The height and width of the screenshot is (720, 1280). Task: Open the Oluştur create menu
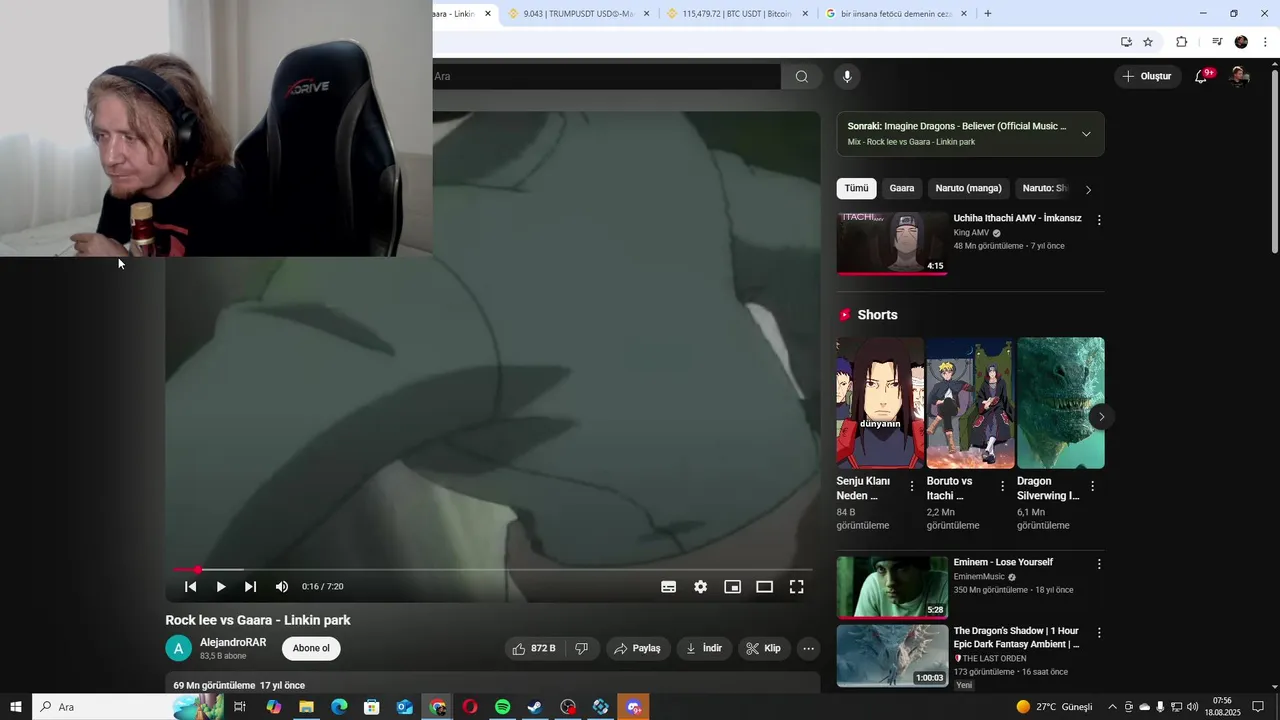point(1148,76)
